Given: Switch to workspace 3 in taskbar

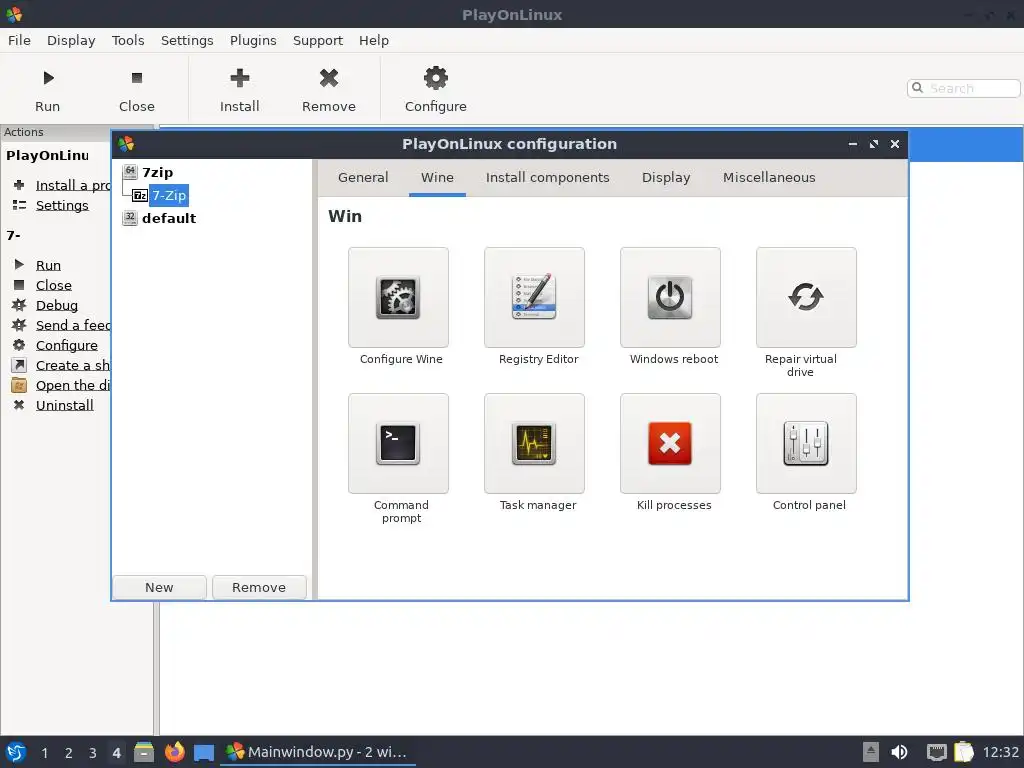Looking at the screenshot, I should pos(93,753).
